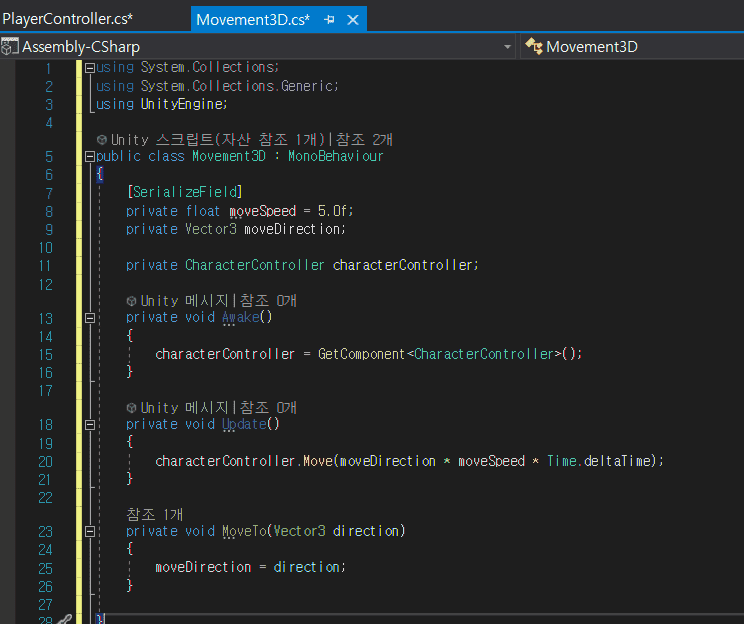Click the screwdriver quick actions icon in margin
The width and height of the screenshot is (744, 624).
click(64, 619)
